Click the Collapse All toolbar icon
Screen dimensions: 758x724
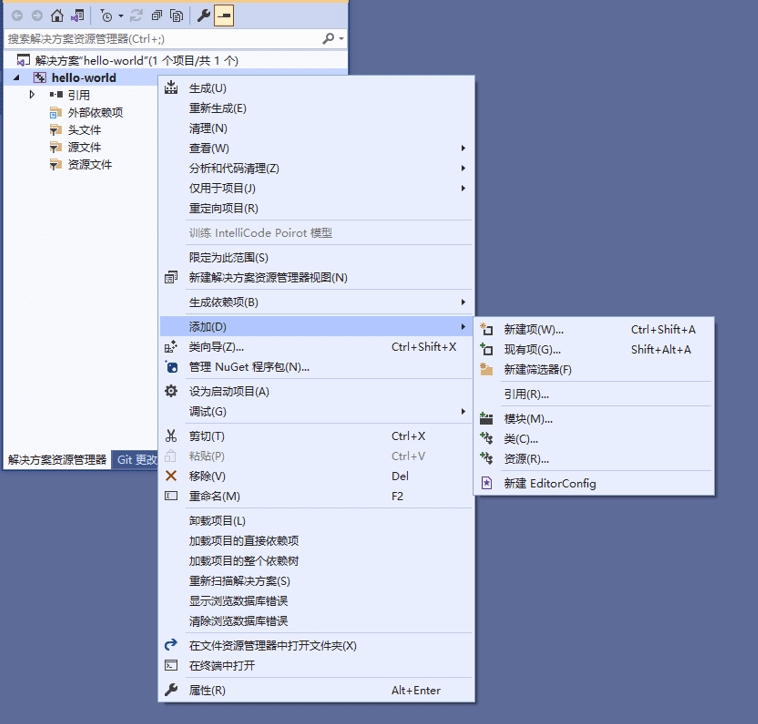[157, 16]
